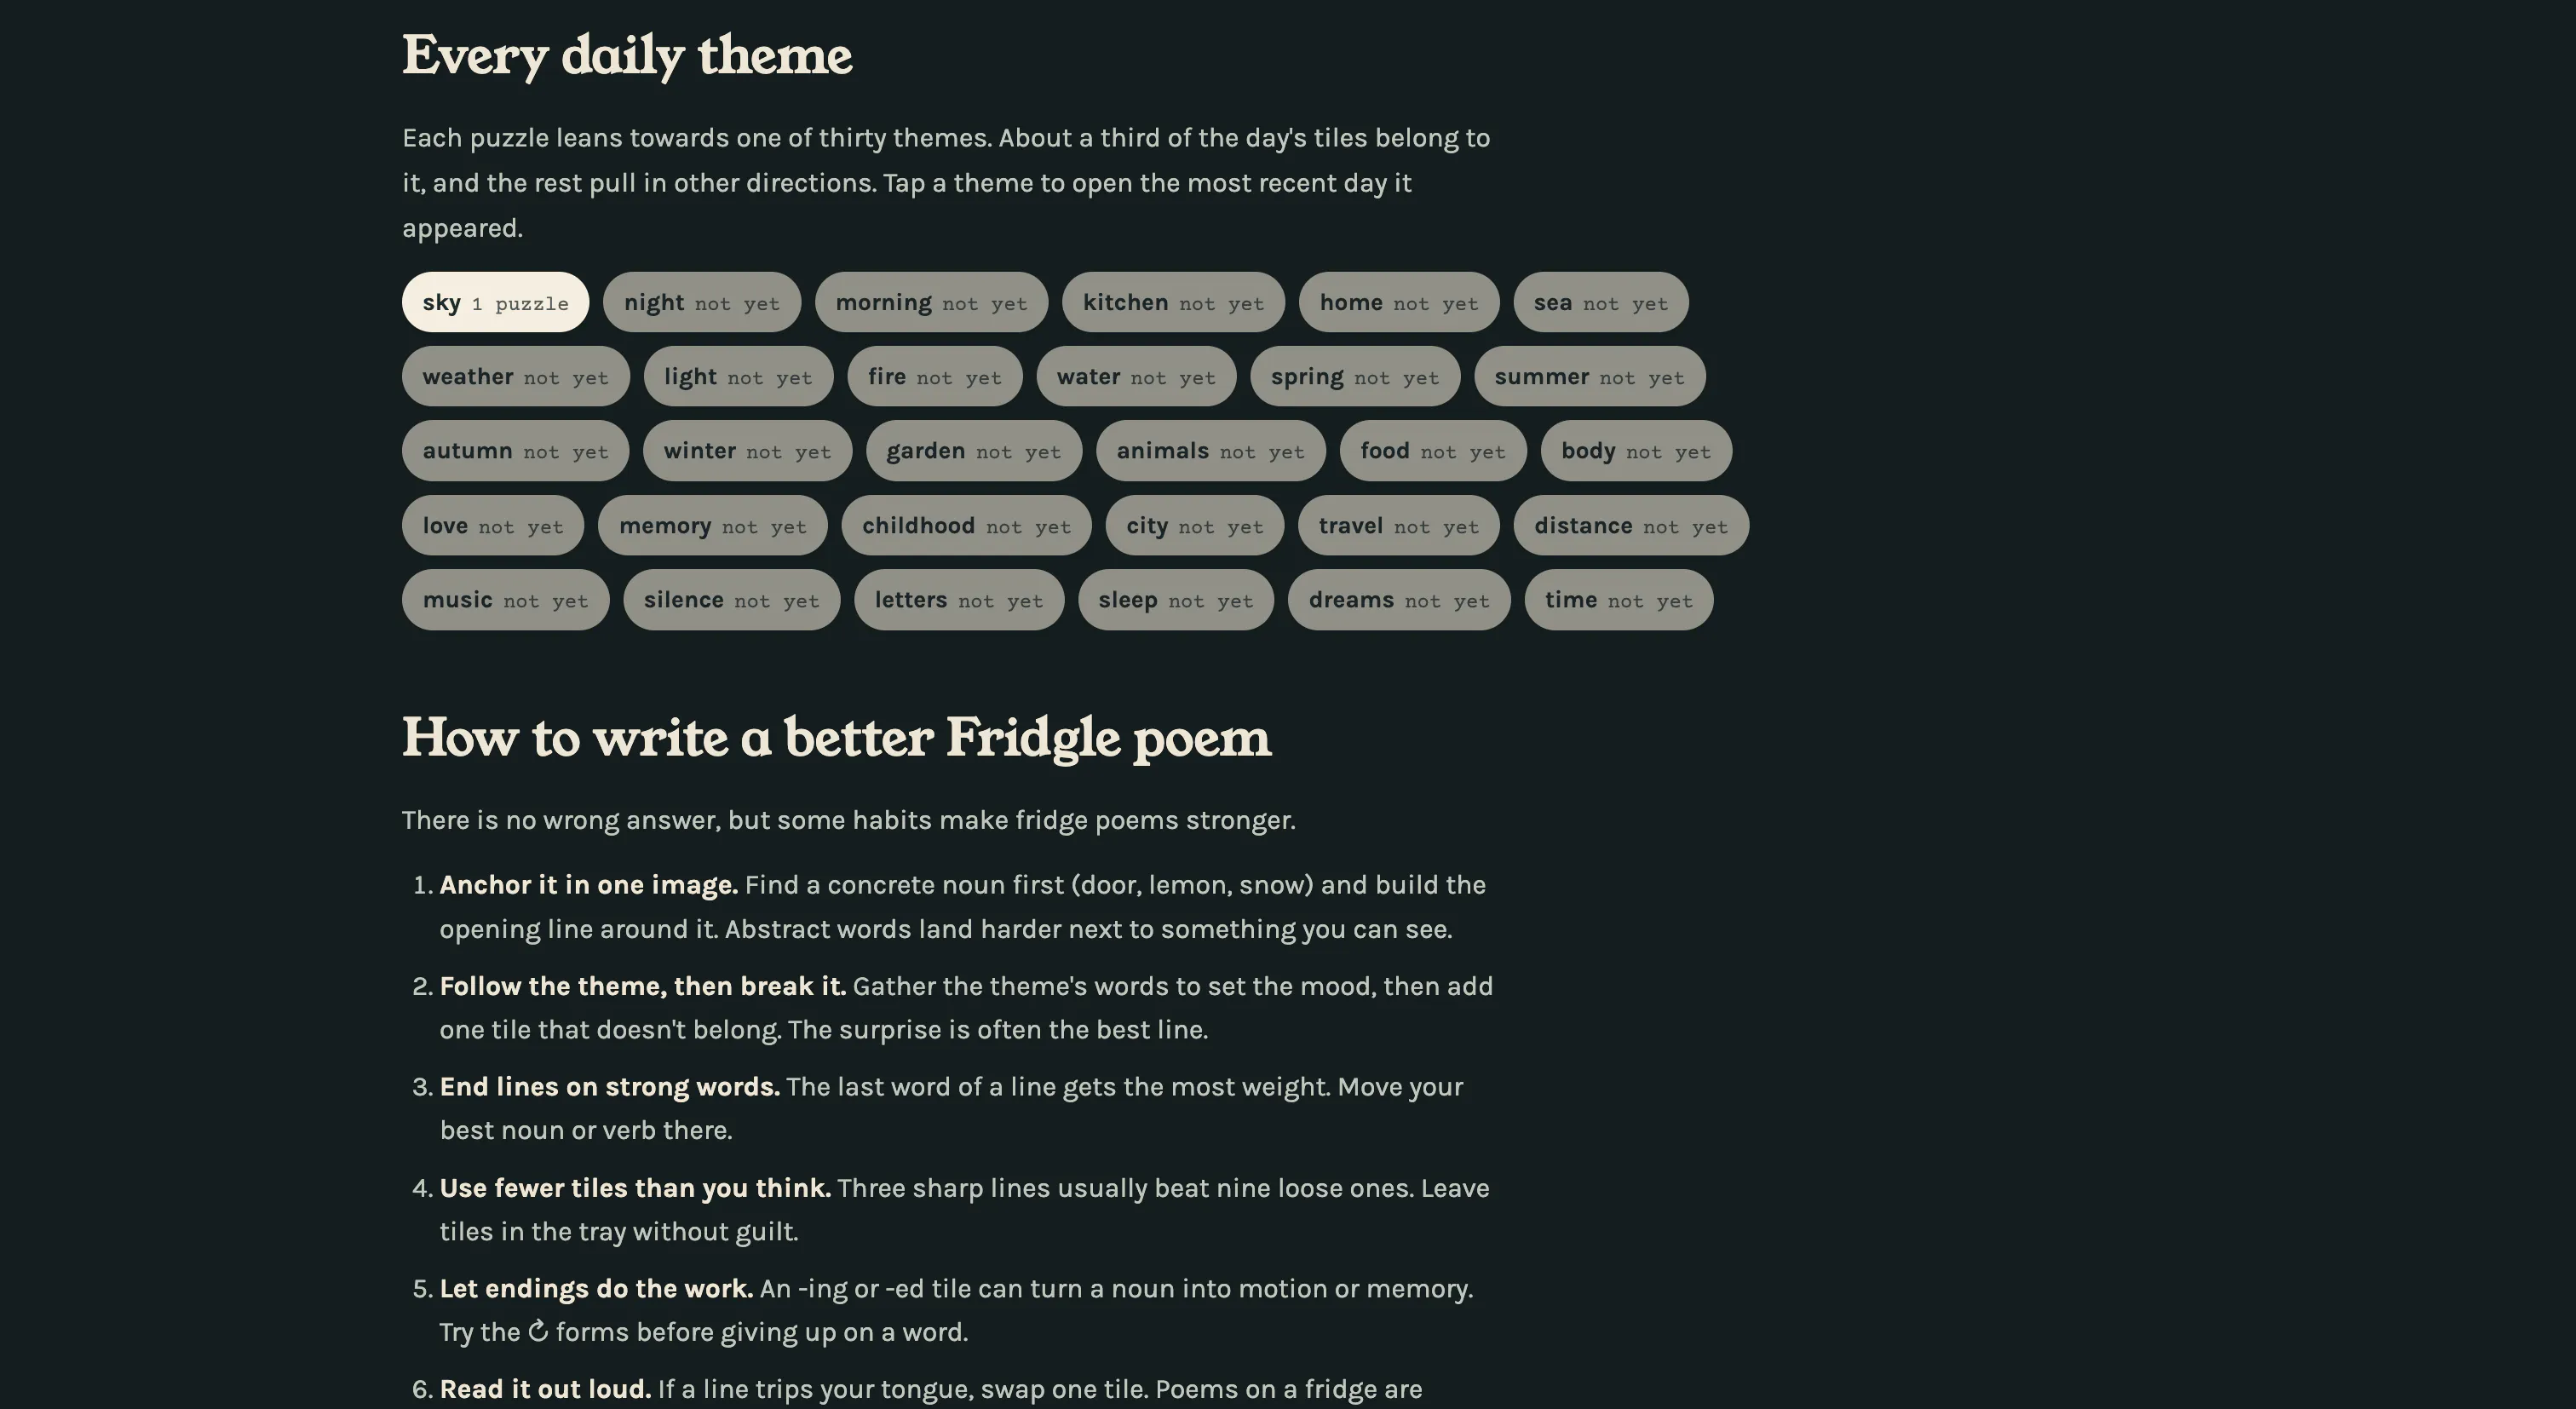This screenshot has height=1409, width=2576.
Task: Open the letters theme chip
Action: click(959, 600)
